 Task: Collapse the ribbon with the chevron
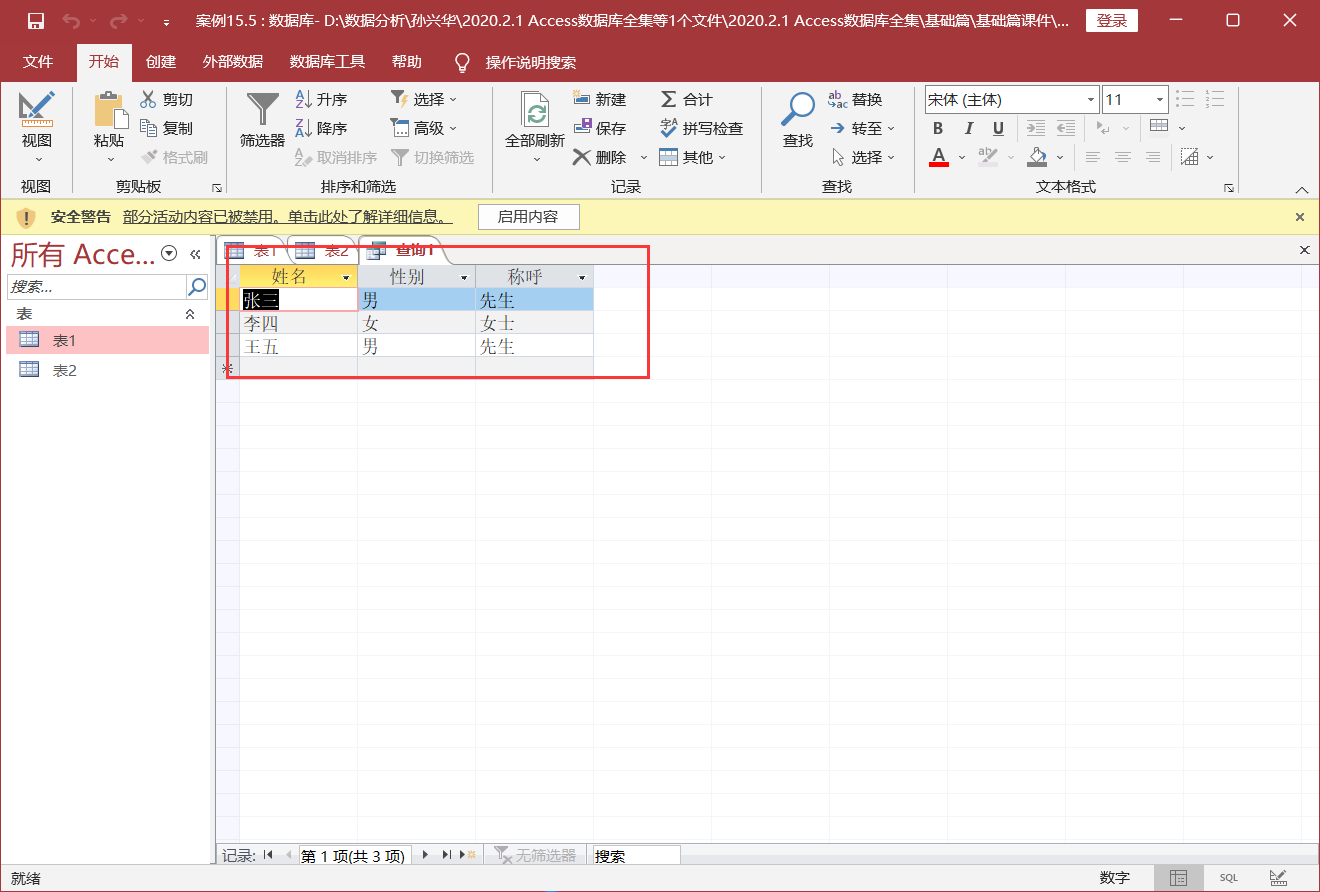tap(1302, 189)
